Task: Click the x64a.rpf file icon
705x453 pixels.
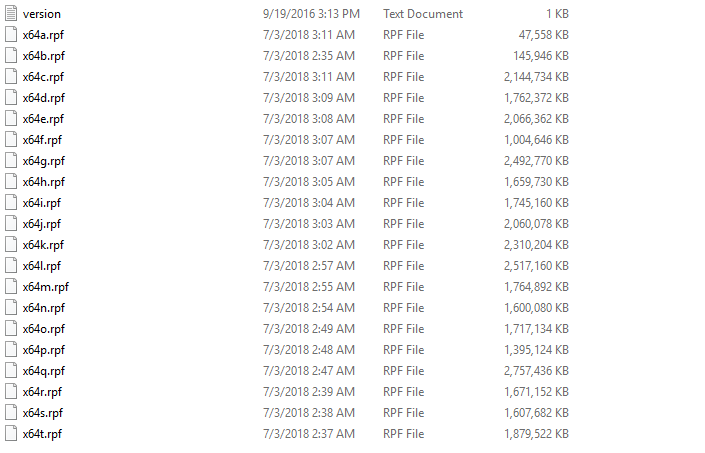Action: click(x=11, y=35)
